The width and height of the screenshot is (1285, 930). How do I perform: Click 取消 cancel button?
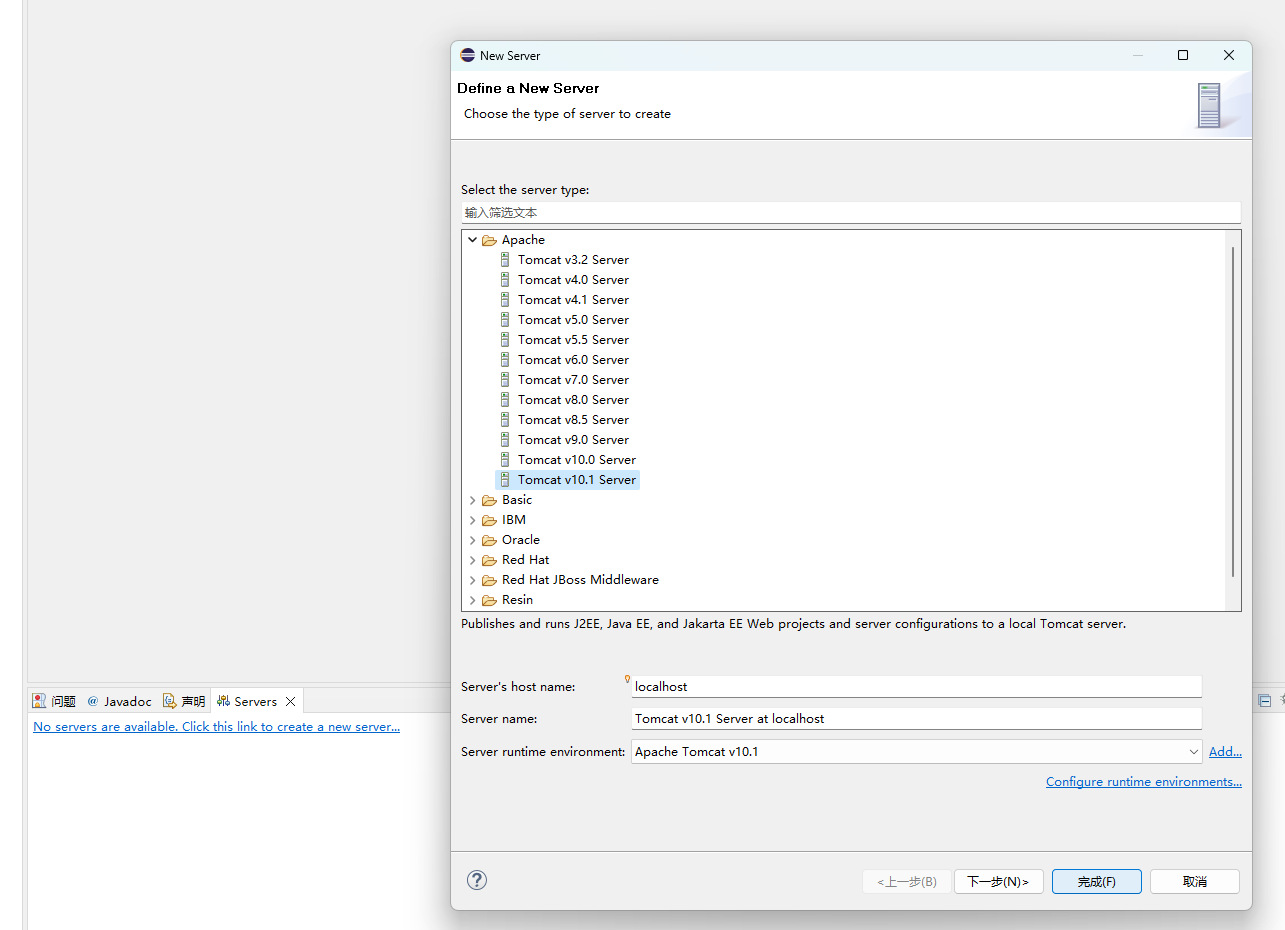click(x=1194, y=881)
